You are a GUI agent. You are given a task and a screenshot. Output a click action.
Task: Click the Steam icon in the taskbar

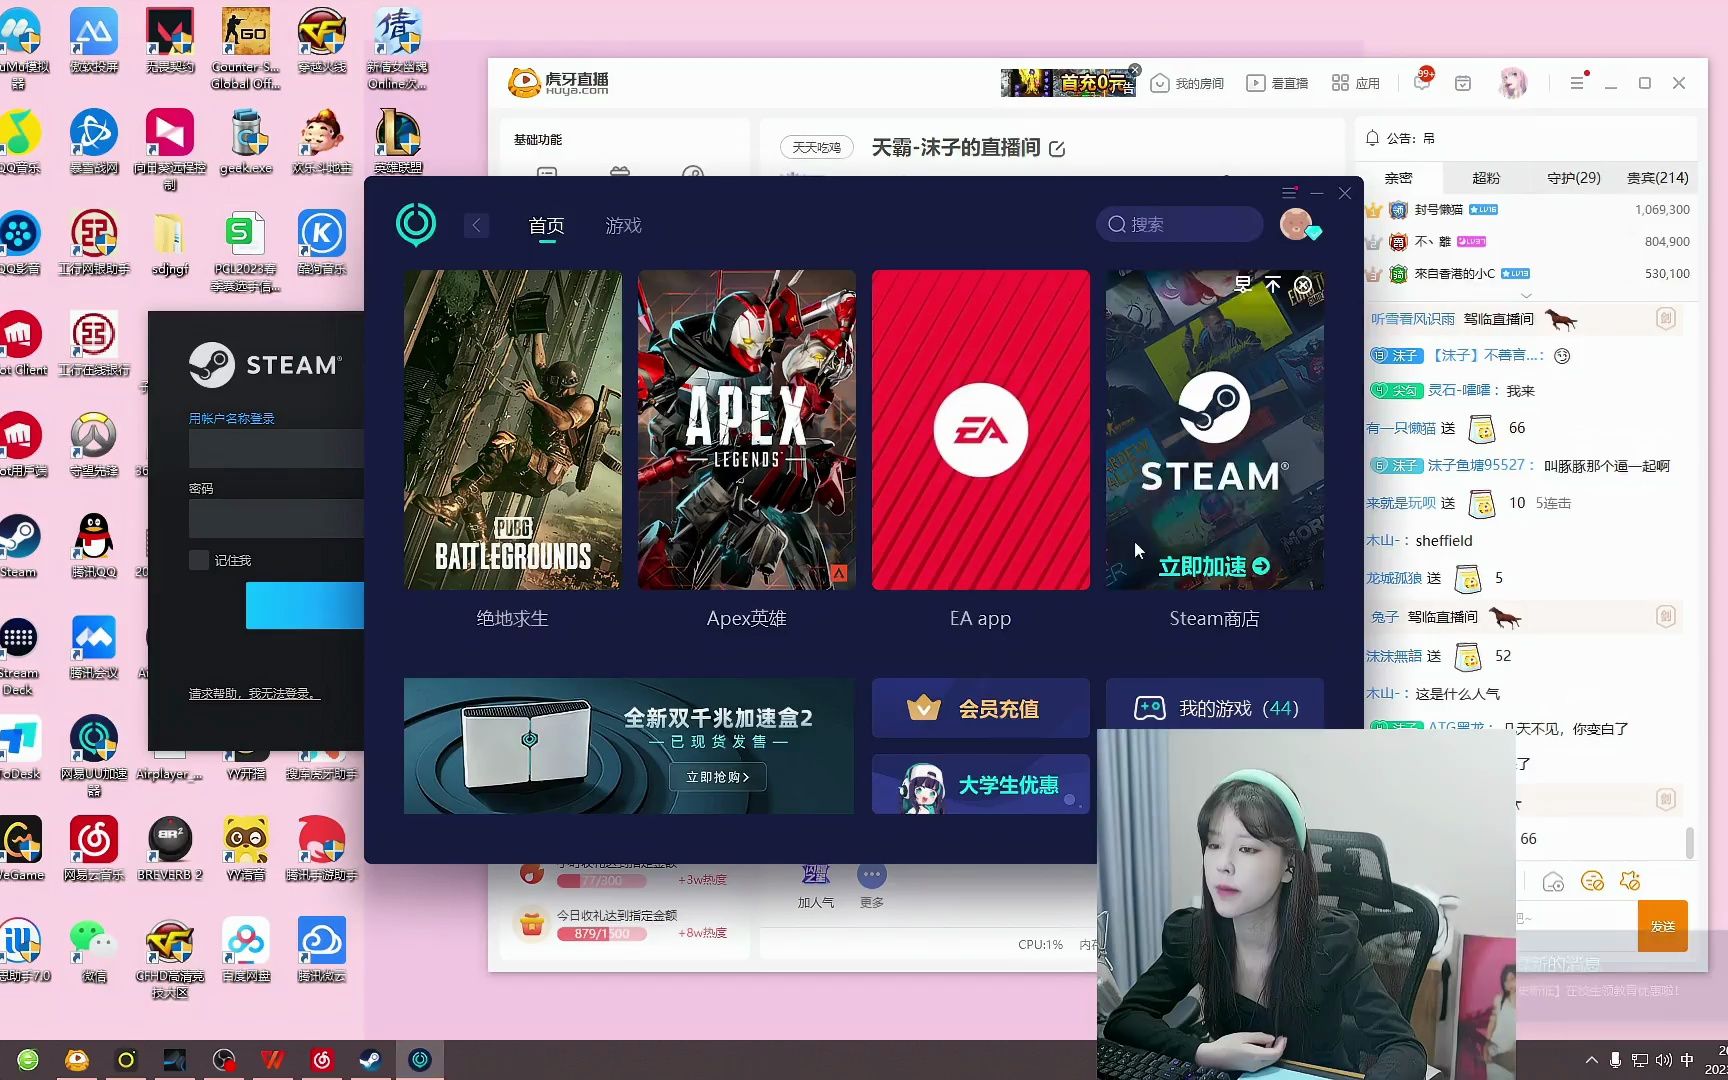pos(370,1060)
